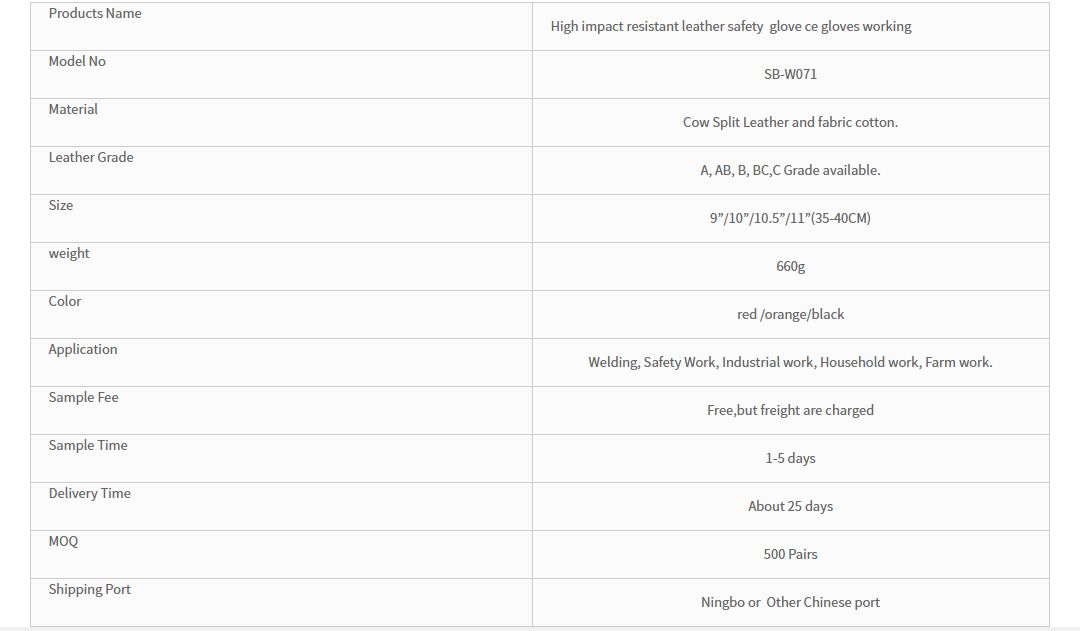Click the MOQ row label
Screen dimensions: 1080x631
click(x=63, y=541)
